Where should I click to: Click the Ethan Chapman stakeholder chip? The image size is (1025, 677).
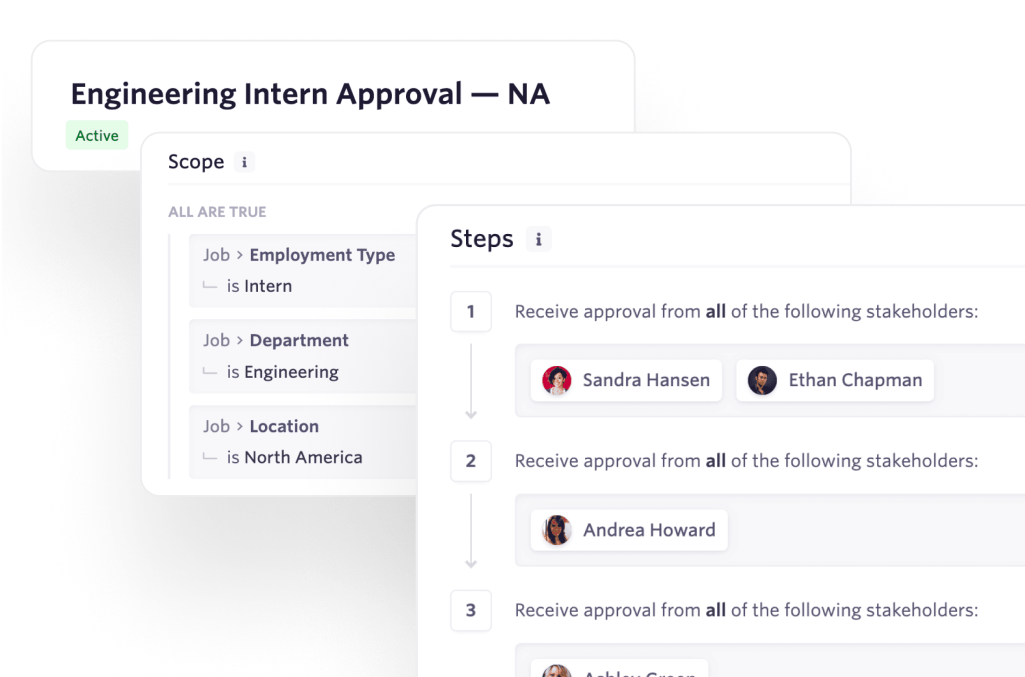click(x=834, y=380)
